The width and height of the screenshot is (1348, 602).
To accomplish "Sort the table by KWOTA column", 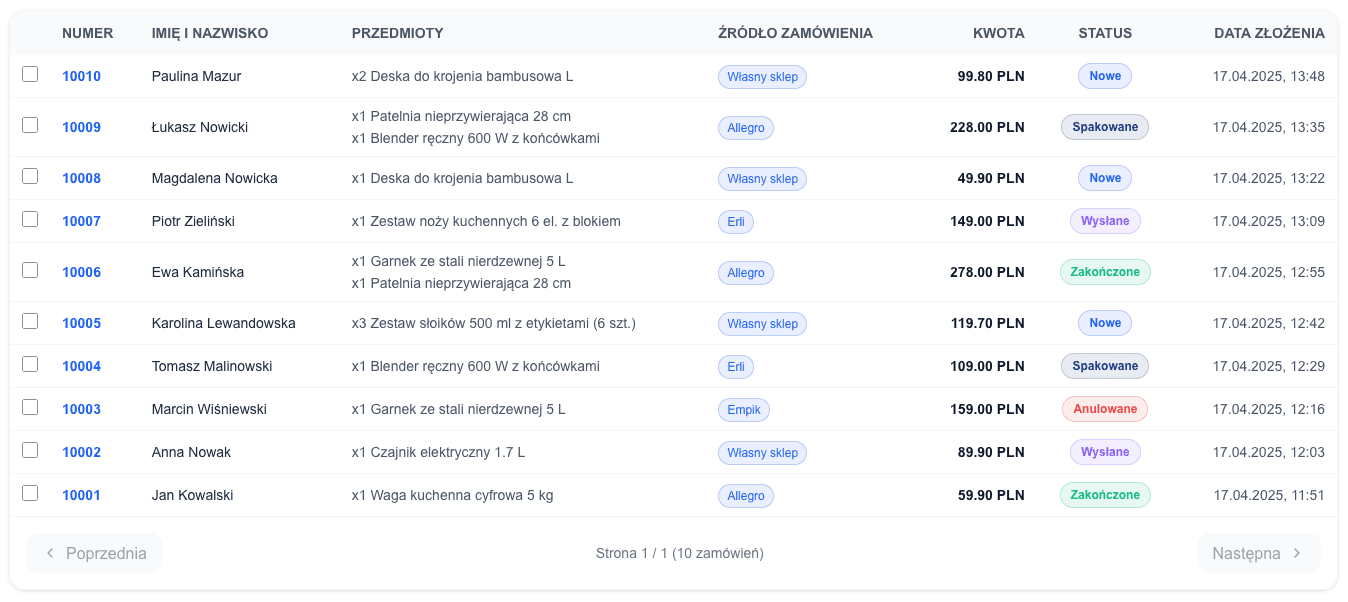I will tap(998, 33).
